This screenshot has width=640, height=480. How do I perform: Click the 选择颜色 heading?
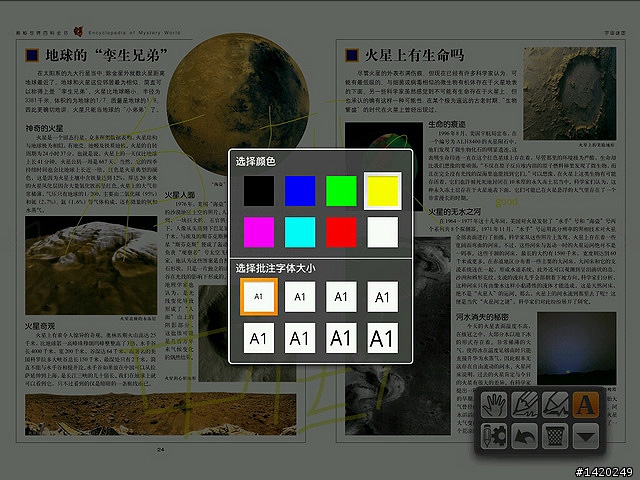click(256, 162)
